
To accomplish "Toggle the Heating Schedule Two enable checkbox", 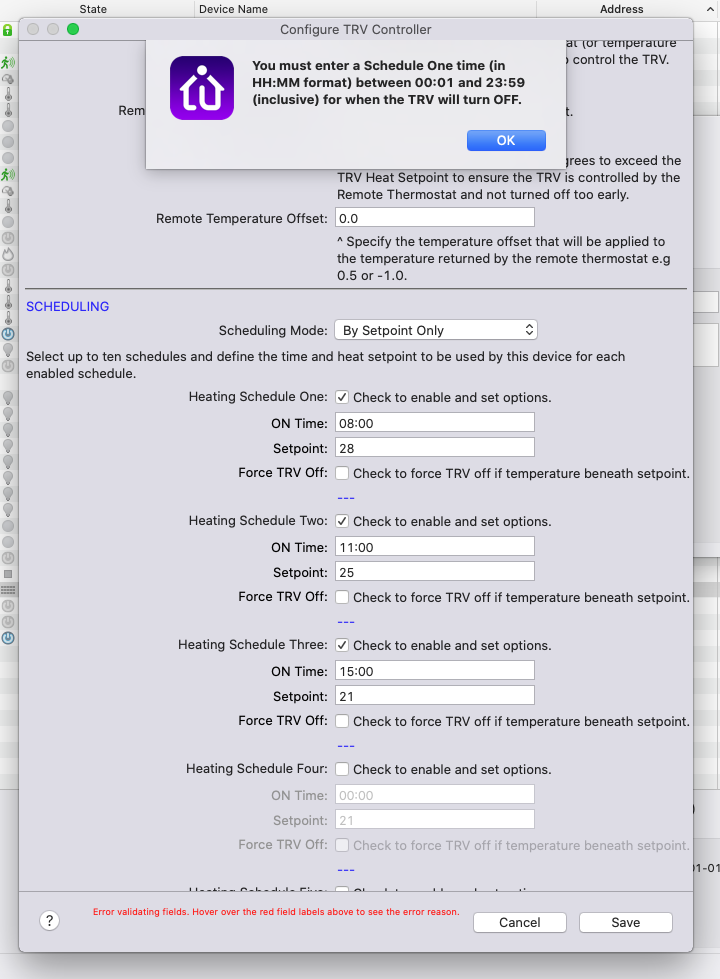I will point(342,521).
